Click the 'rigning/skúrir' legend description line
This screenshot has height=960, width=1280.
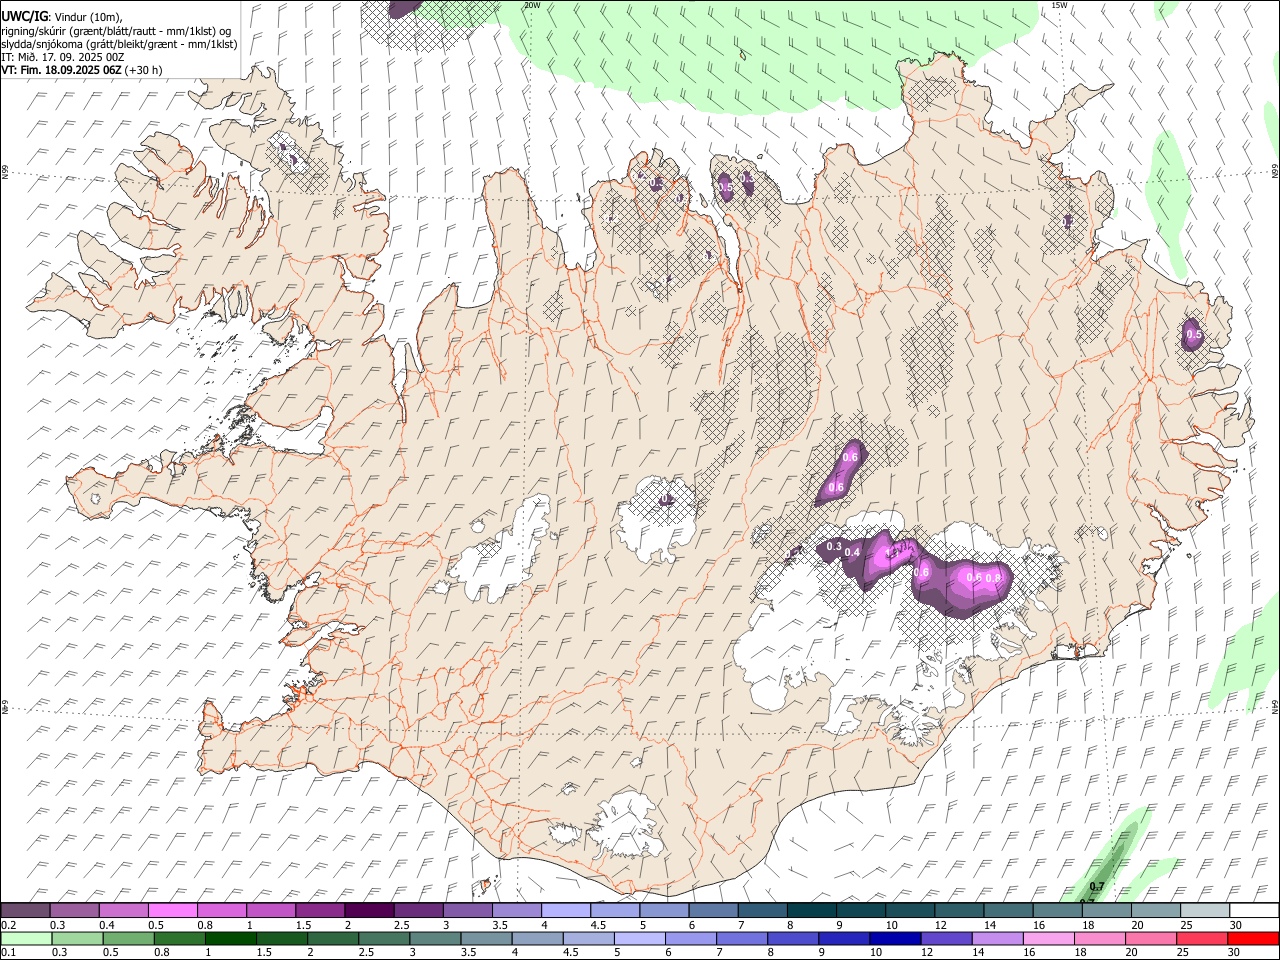(x=116, y=30)
